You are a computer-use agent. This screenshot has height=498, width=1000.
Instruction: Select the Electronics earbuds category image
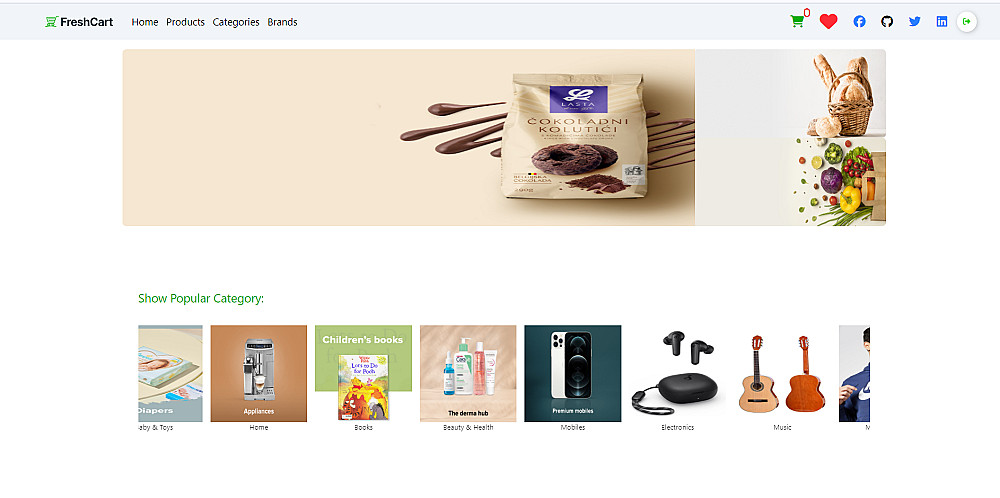tap(677, 374)
